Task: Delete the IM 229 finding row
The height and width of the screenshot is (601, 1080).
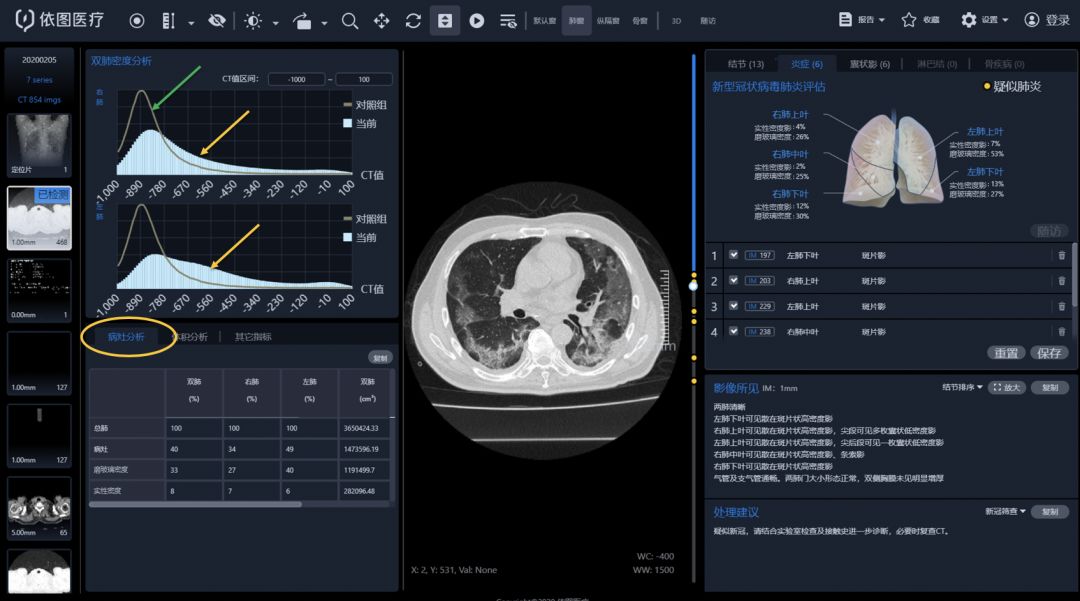Action: [1061, 306]
